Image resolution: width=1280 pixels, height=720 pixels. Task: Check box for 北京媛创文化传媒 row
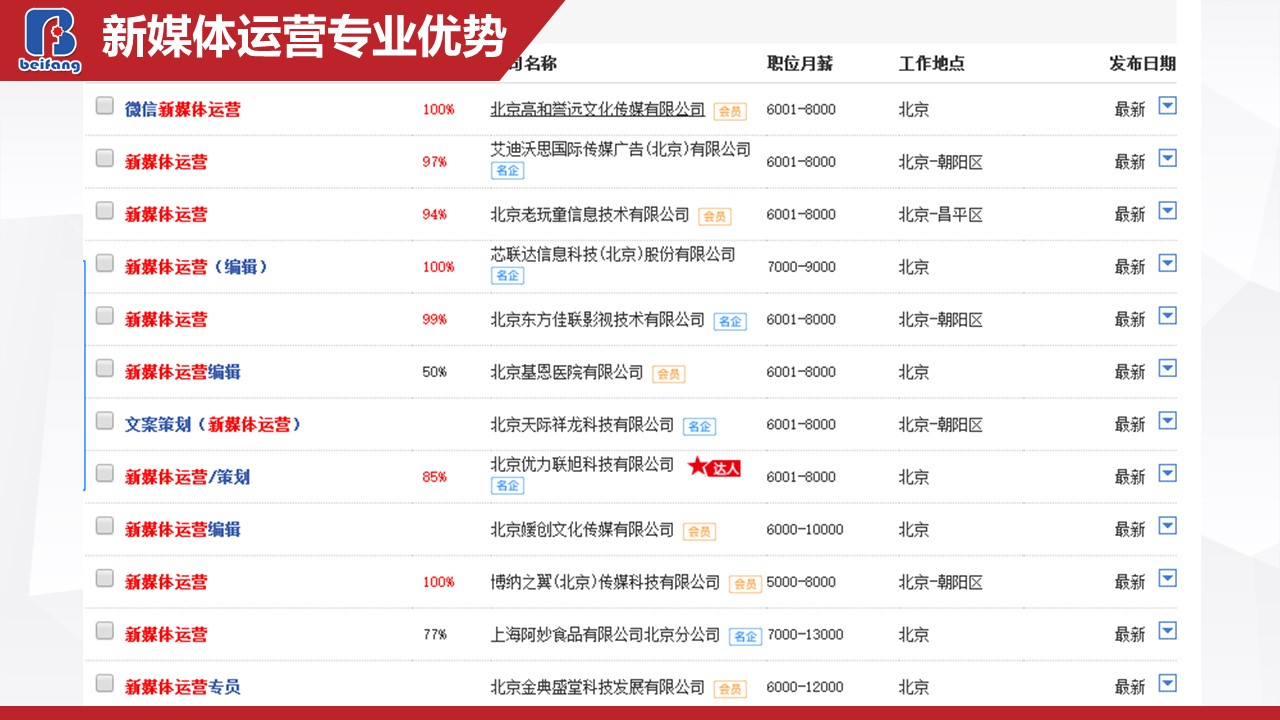tap(105, 525)
